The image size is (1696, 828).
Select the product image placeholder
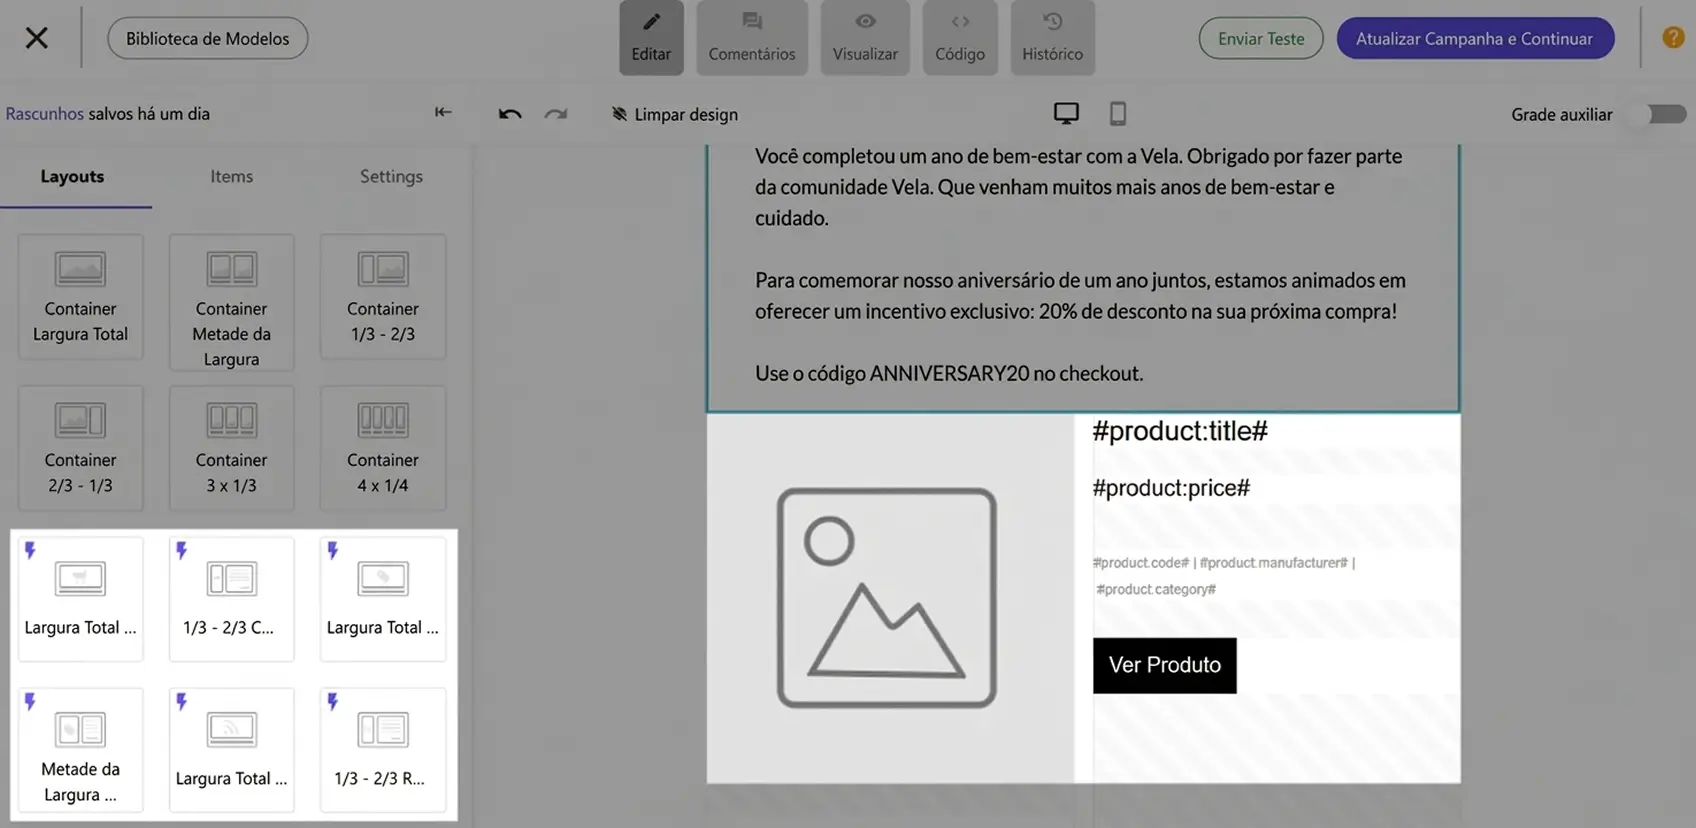coord(887,598)
